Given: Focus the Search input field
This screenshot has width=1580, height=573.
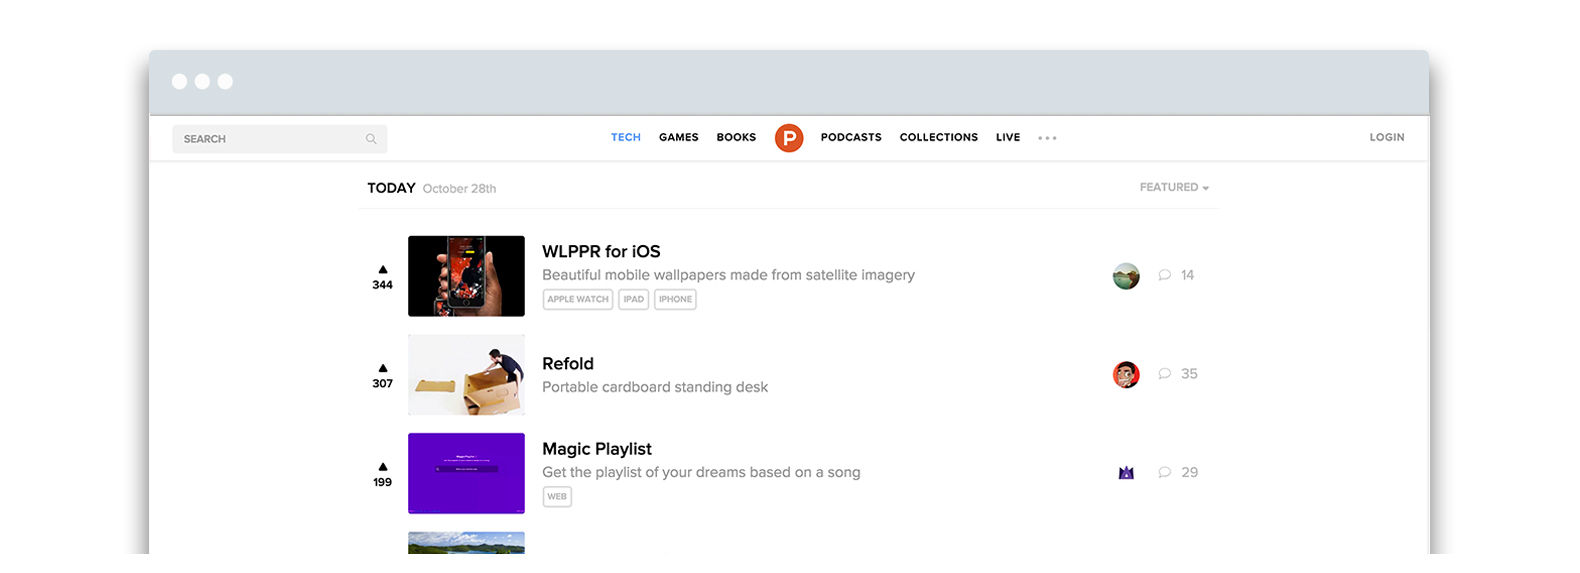Looking at the screenshot, I should [280, 139].
